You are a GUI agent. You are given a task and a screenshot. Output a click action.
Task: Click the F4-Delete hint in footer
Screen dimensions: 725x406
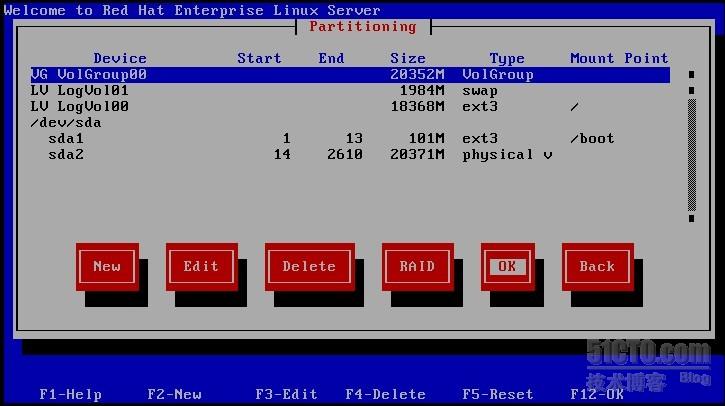(x=385, y=394)
